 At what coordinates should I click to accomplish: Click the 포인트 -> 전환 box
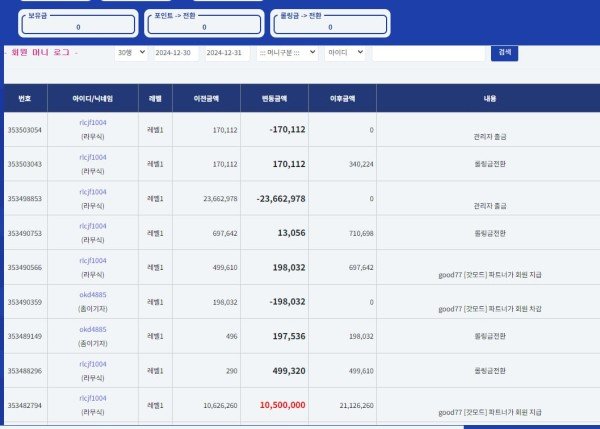[204, 23]
